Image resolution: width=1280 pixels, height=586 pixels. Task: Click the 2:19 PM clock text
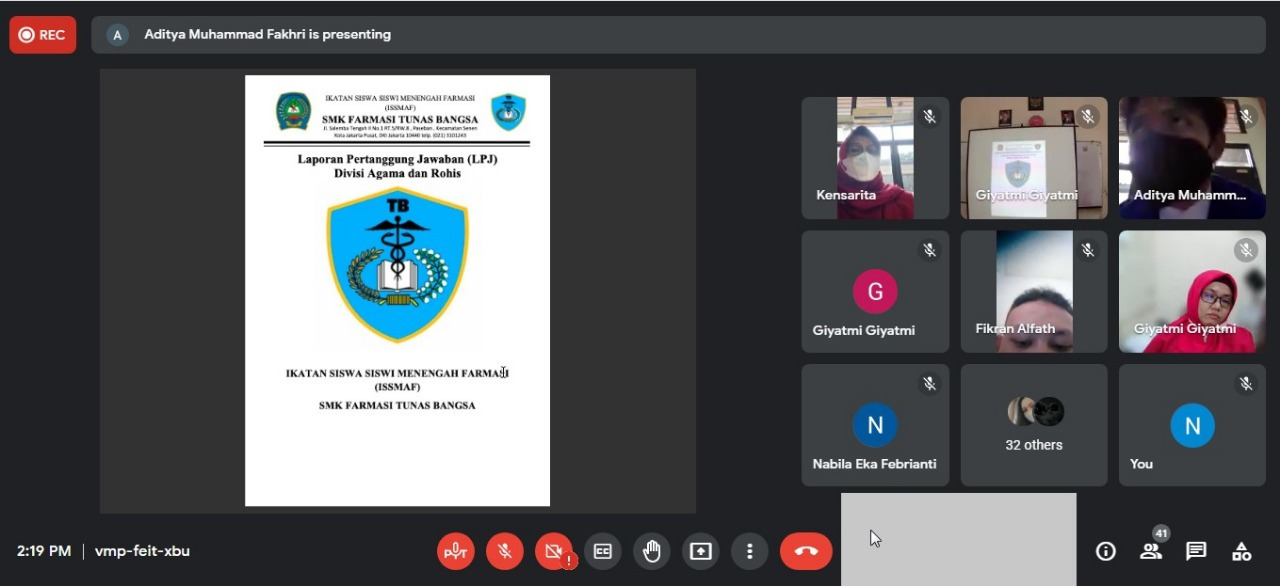point(44,551)
